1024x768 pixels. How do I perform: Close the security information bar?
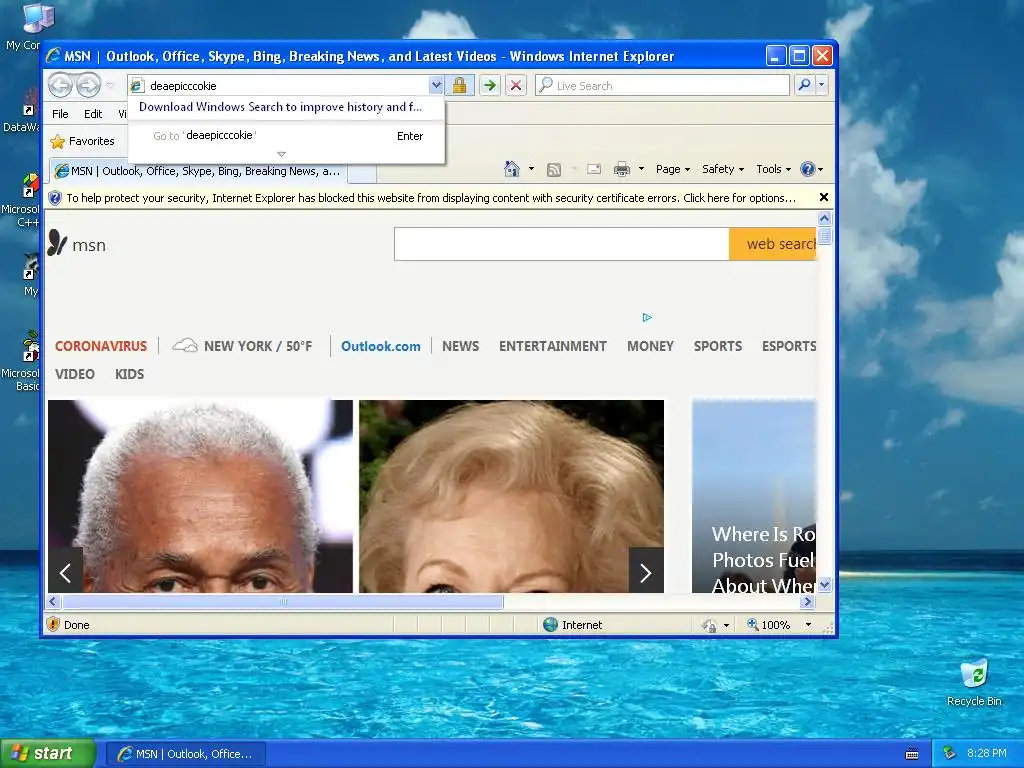click(824, 197)
